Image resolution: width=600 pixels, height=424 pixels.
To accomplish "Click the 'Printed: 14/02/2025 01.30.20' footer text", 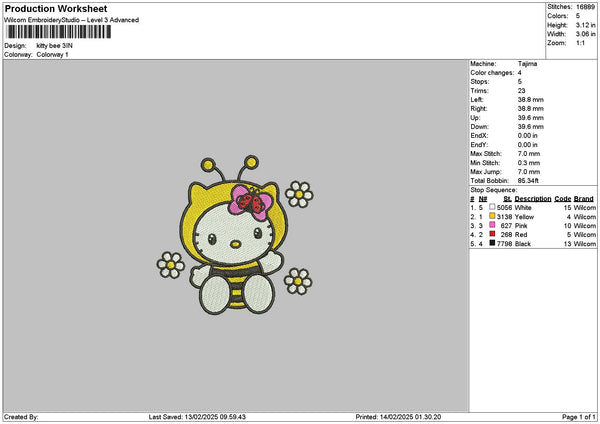I will point(398,417).
